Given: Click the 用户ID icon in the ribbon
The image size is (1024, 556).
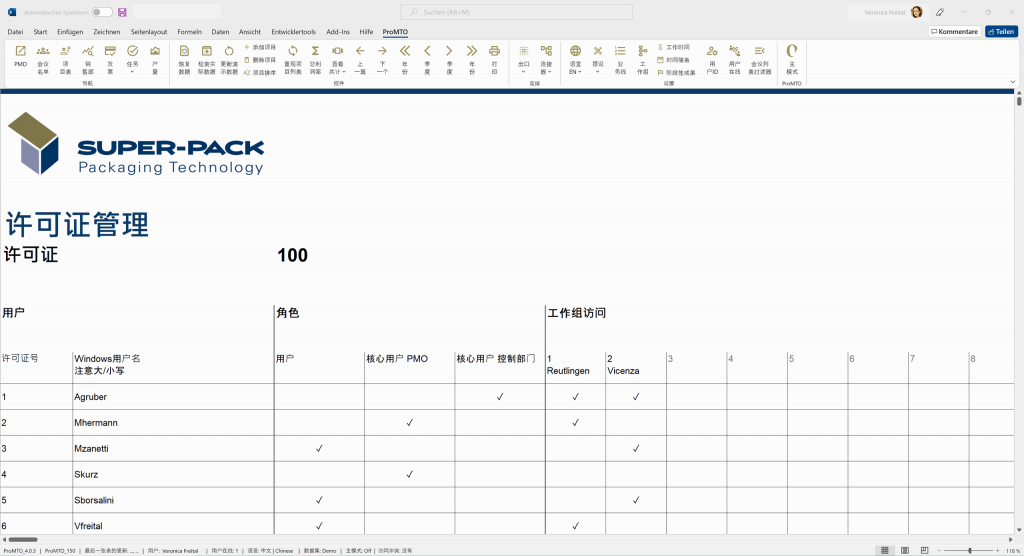Looking at the screenshot, I should coord(712,56).
